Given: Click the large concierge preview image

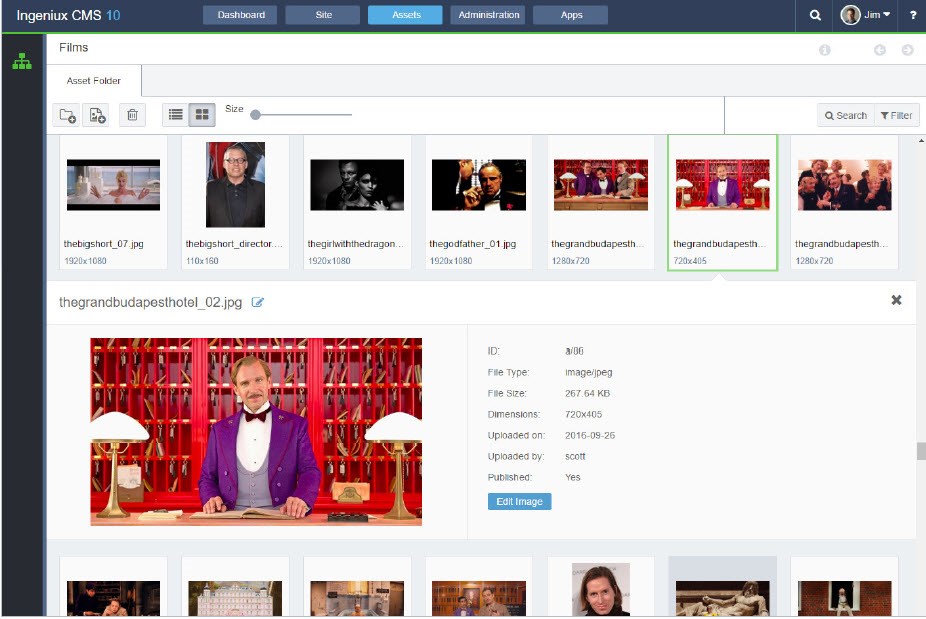Looking at the screenshot, I should click(x=256, y=432).
